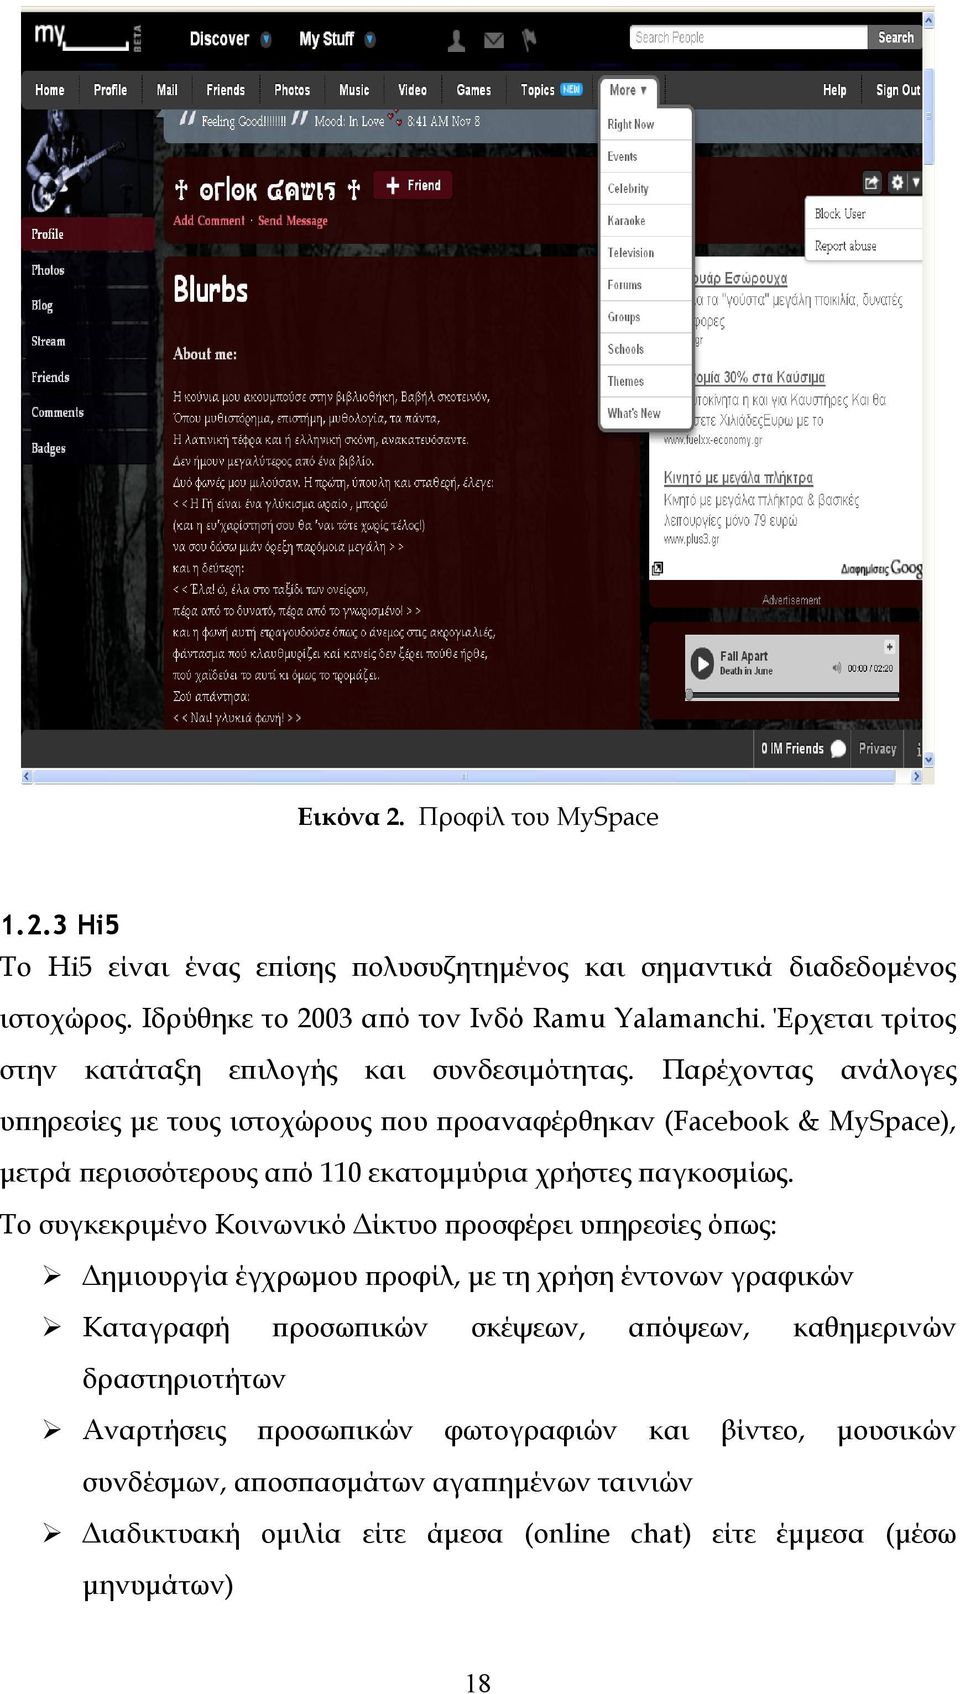
Task: Click the share profile icon
Action: click(872, 182)
